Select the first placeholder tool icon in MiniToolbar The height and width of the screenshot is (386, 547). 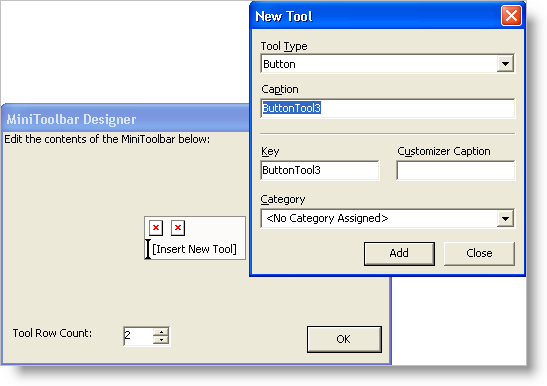click(156, 228)
